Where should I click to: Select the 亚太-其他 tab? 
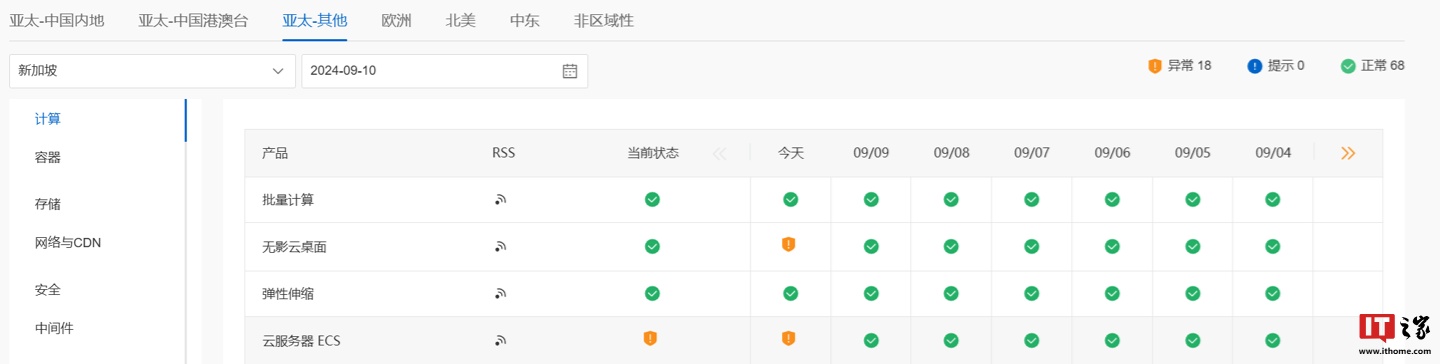(x=315, y=20)
